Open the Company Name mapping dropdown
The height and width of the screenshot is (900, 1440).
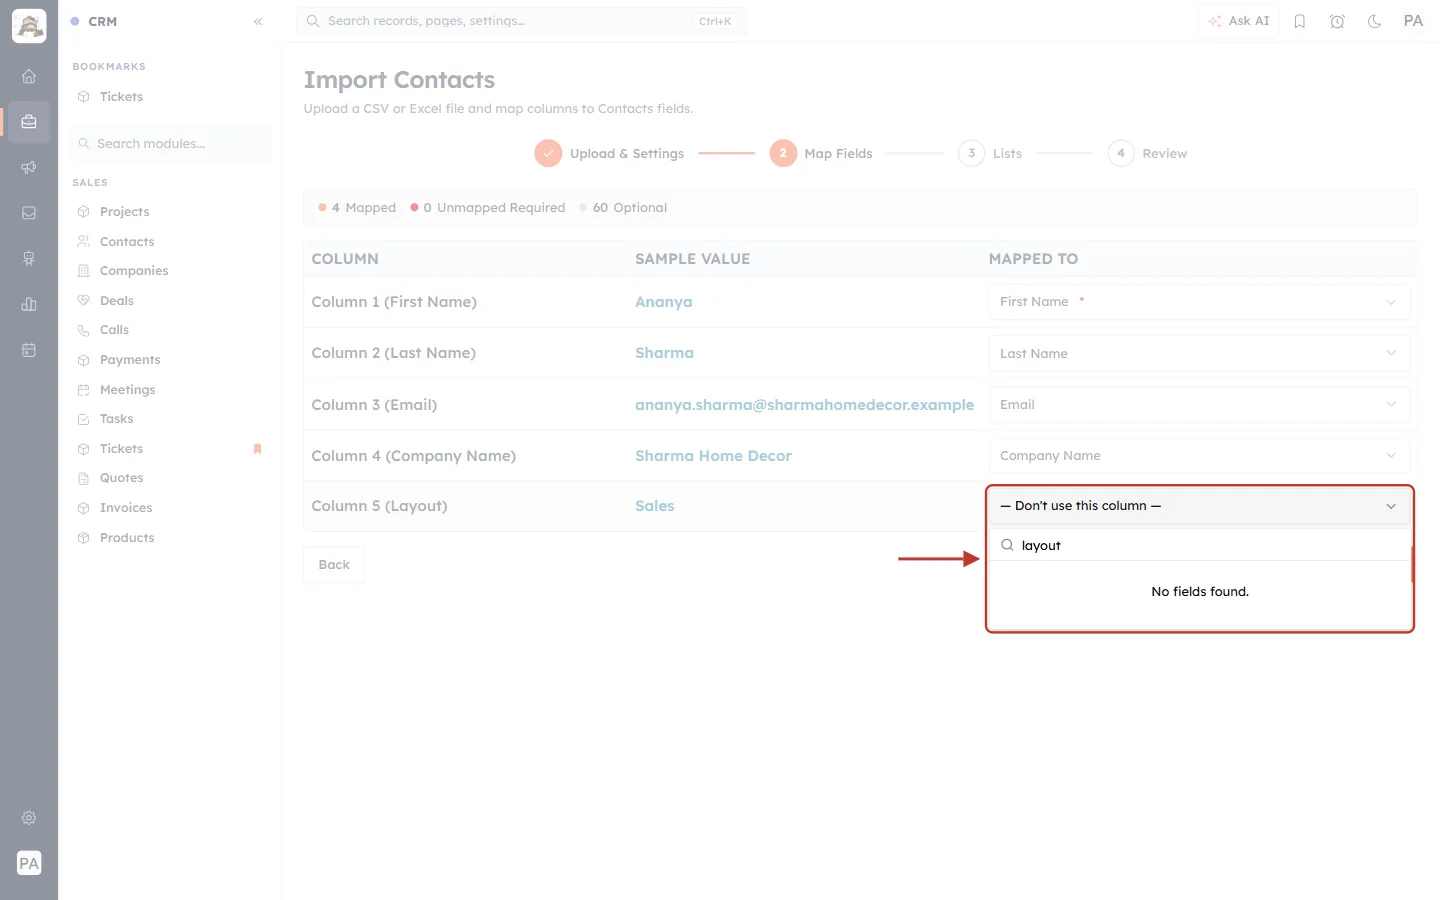click(x=1199, y=455)
